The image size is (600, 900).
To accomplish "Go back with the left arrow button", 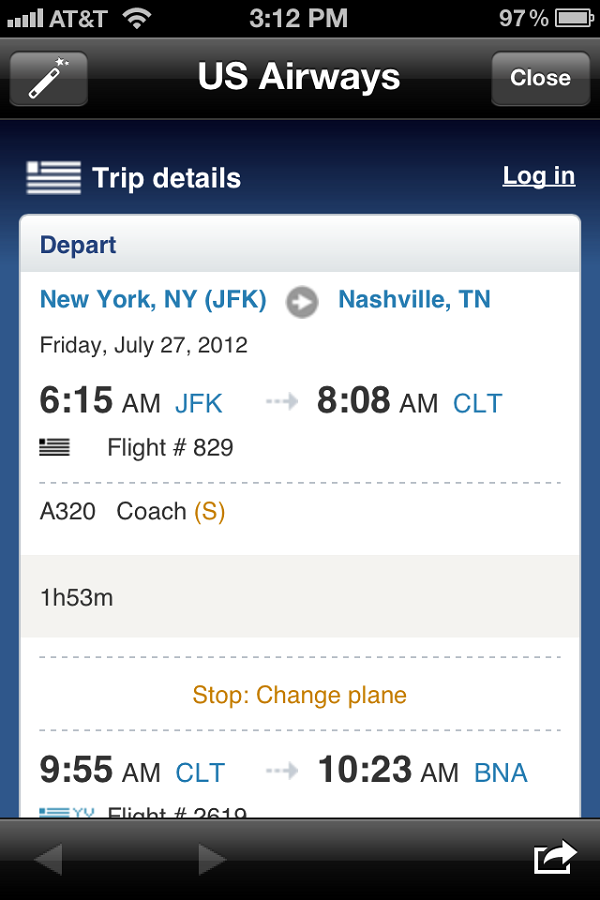I will (x=48, y=859).
